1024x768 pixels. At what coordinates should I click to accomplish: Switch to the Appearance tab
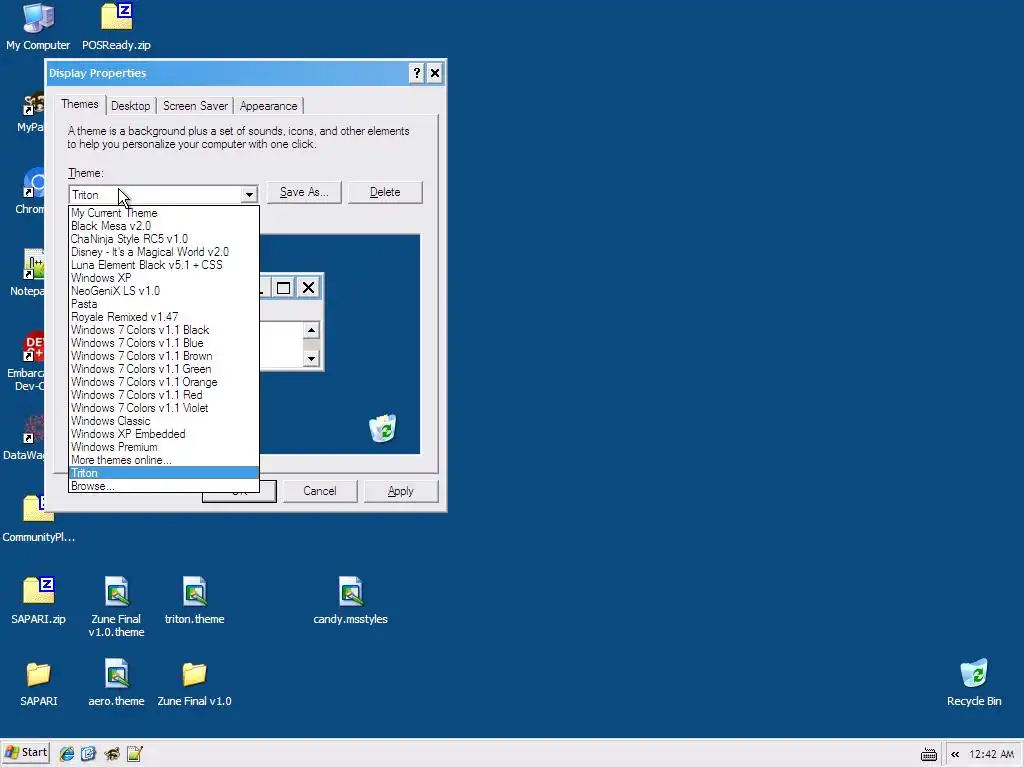point(268,106)
